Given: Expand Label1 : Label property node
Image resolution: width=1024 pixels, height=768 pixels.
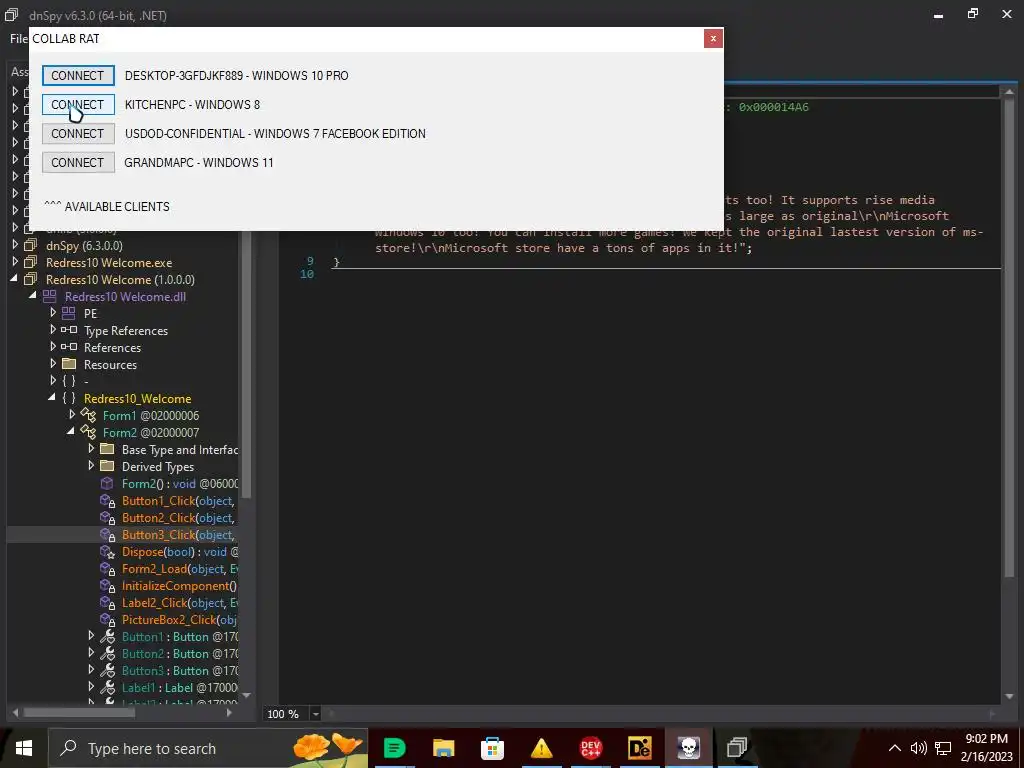Looking at the screenshot, I should click(91, 687).
